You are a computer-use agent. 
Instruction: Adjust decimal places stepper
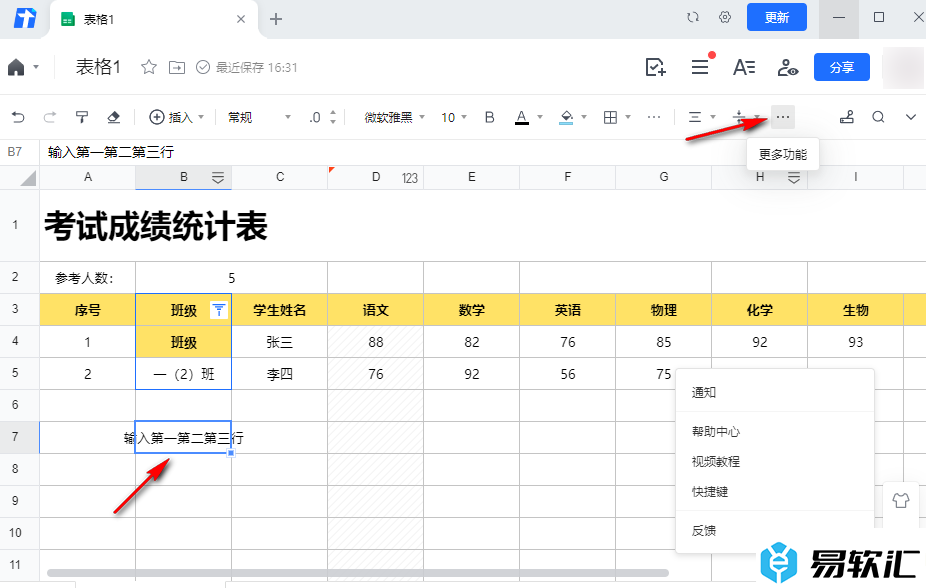click(333, 117)
